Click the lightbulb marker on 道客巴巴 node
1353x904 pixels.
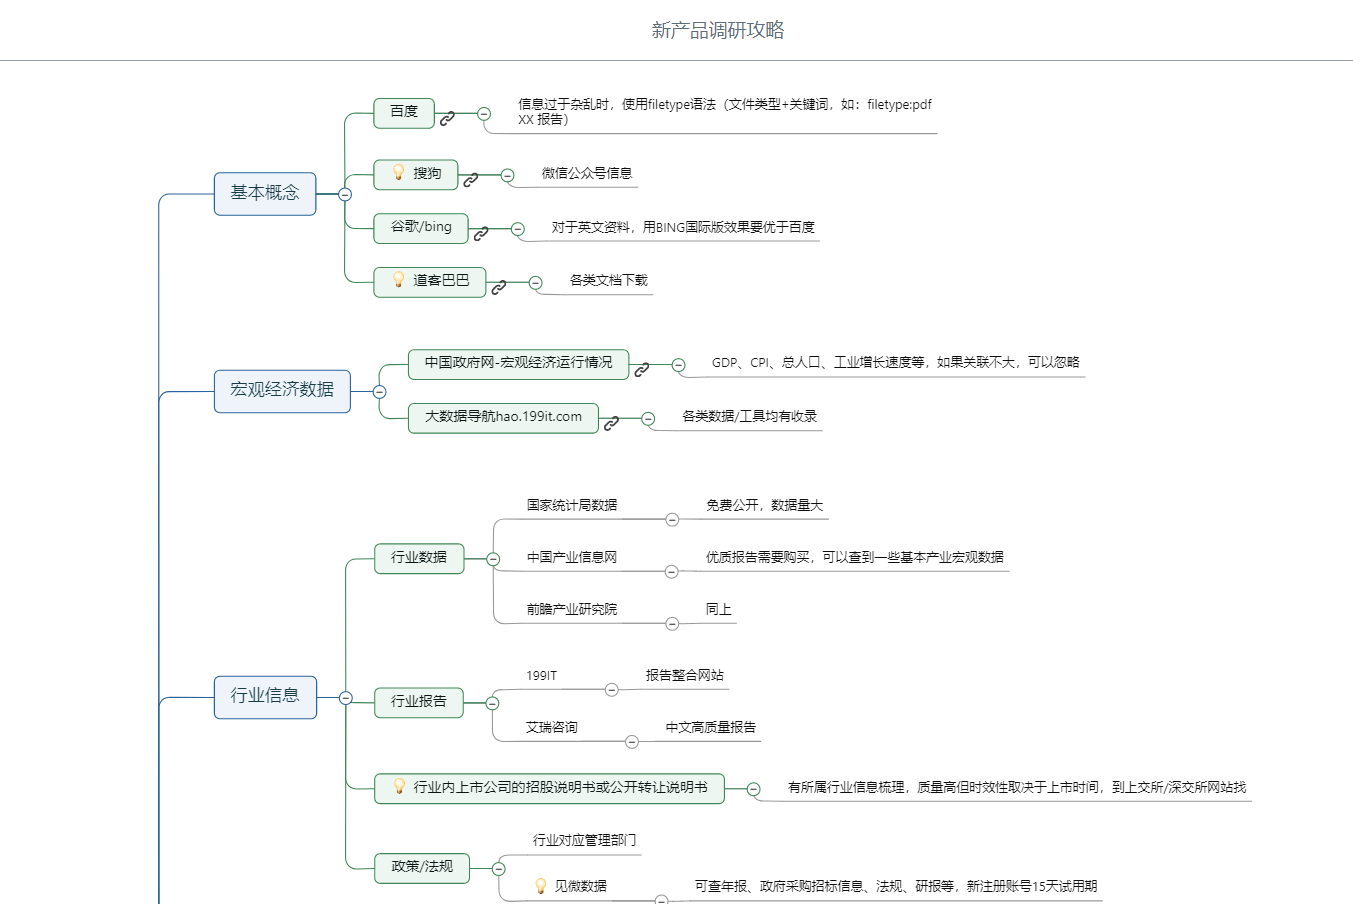click(x=398, y=280)
